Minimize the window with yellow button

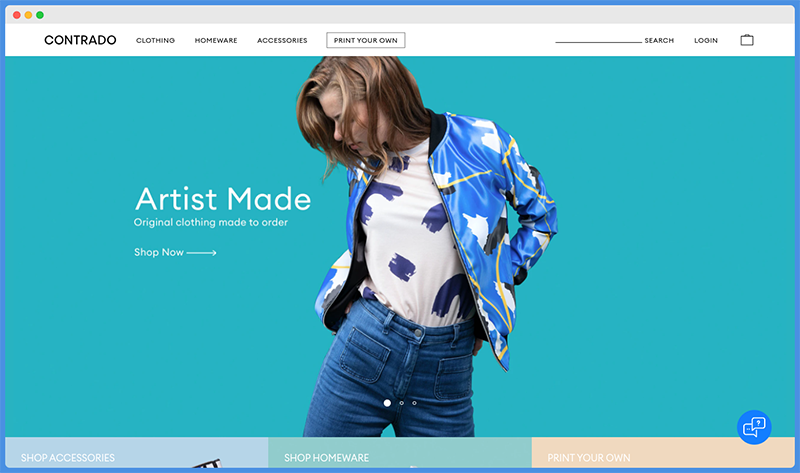point(28,15)
